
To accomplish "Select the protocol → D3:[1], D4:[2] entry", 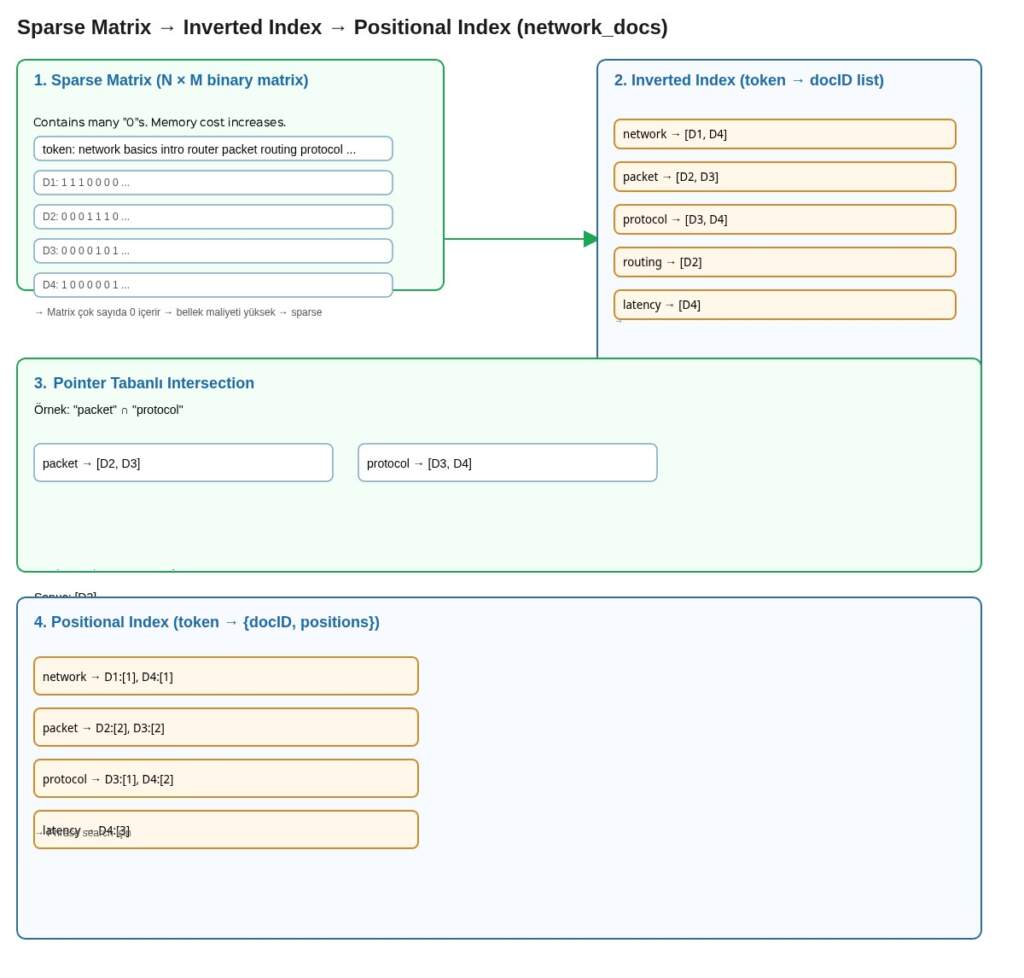I will tap(225, 779).
